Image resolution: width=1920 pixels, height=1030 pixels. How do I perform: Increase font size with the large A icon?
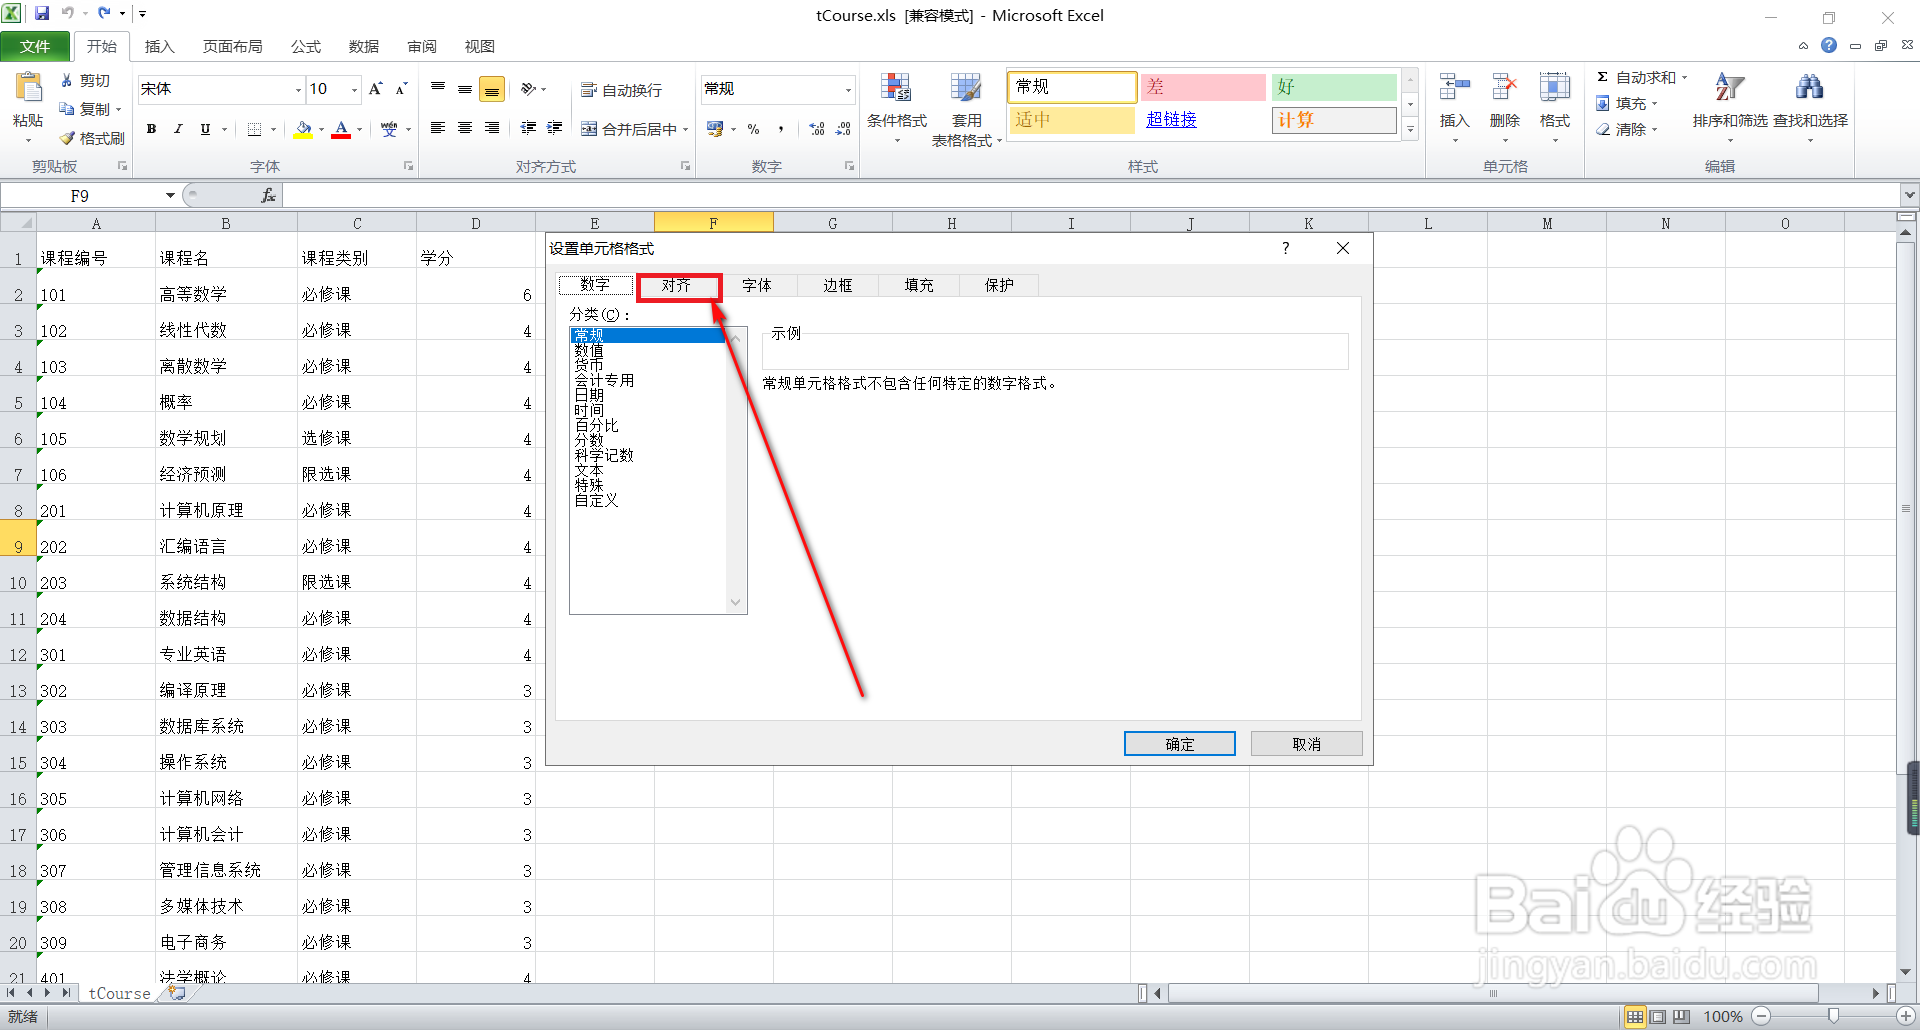click(x=376, y=89)
